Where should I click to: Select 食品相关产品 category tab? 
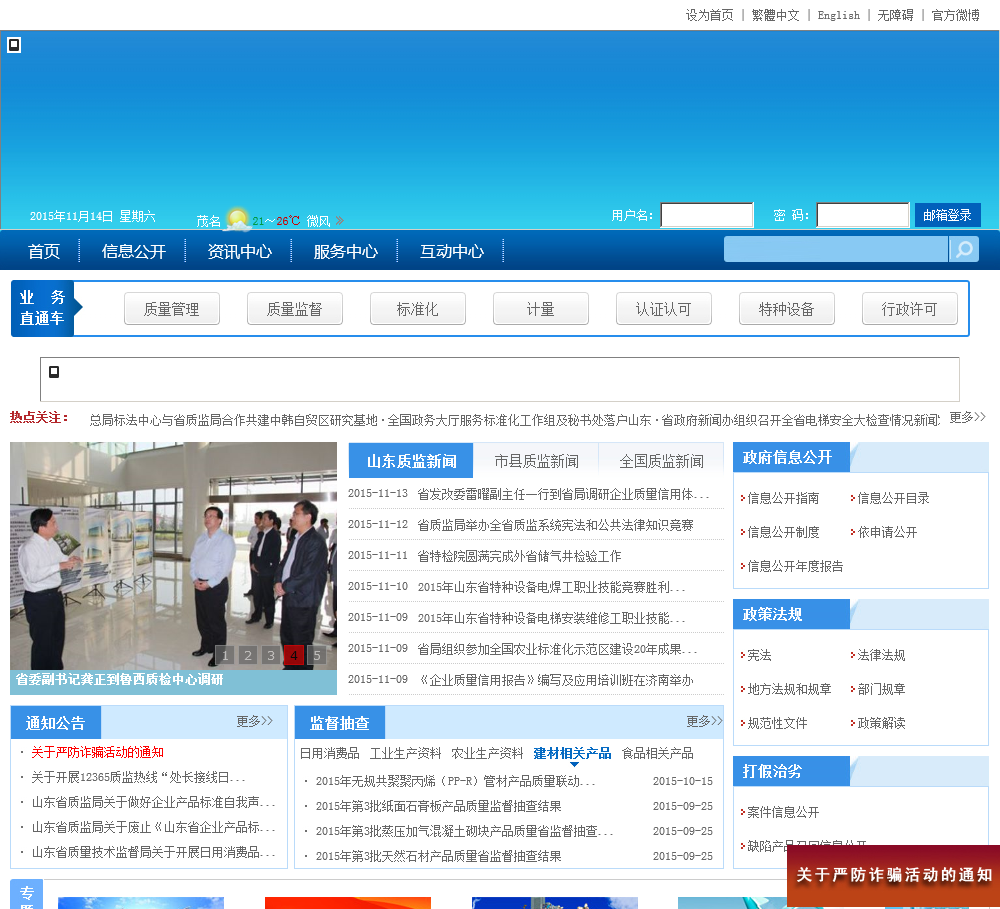[x=657, y=753]
